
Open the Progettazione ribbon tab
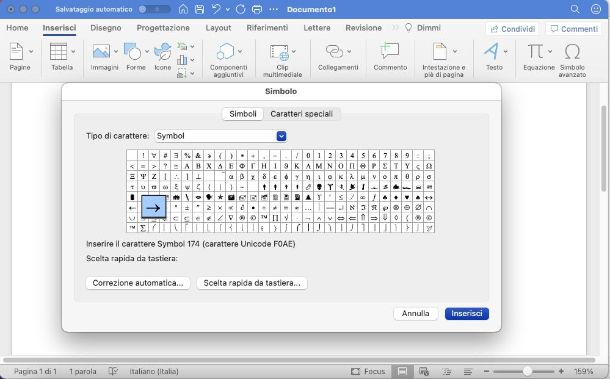pos(163,28)
